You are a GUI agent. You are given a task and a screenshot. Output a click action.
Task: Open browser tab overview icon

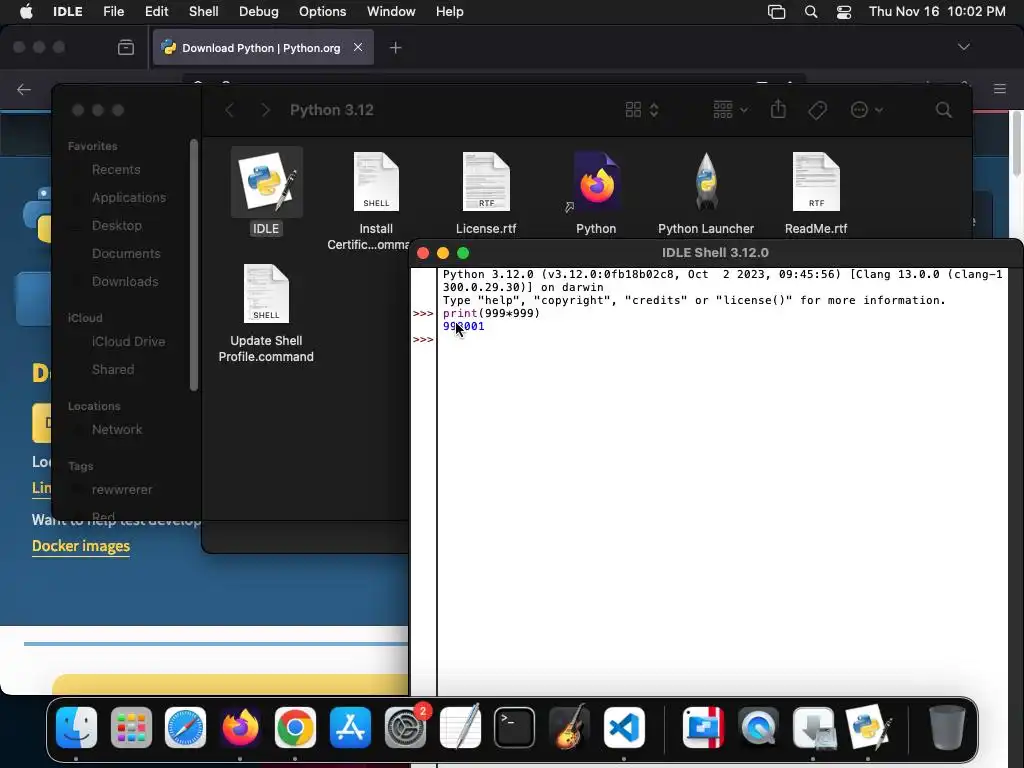coord(125,48)
